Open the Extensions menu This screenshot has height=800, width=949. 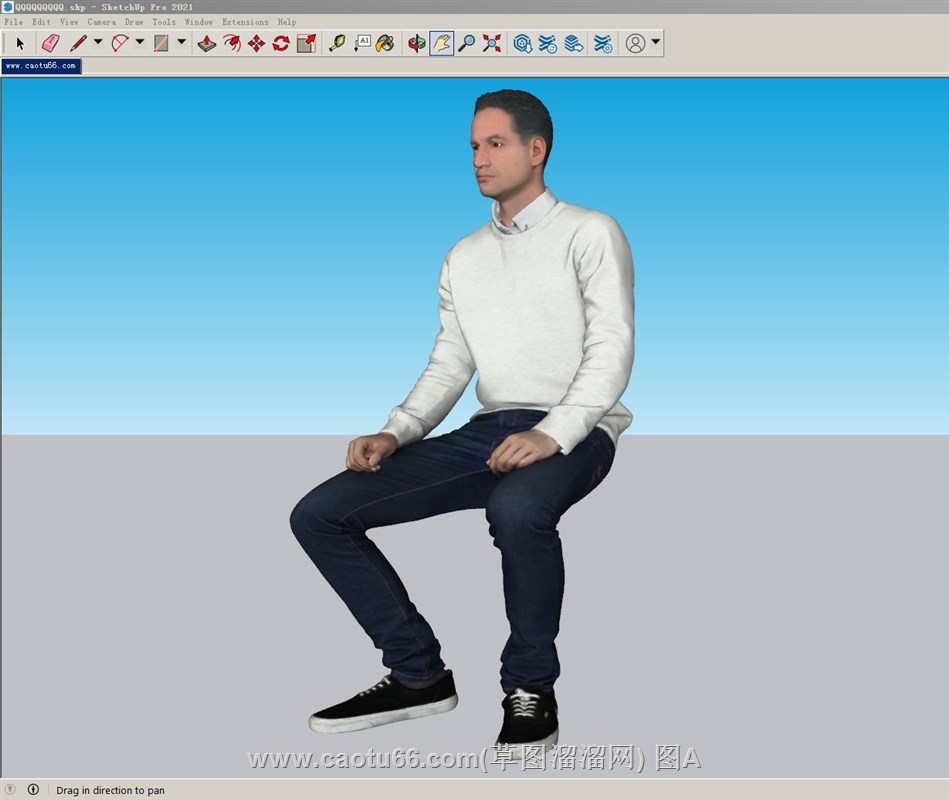(244, 21)
